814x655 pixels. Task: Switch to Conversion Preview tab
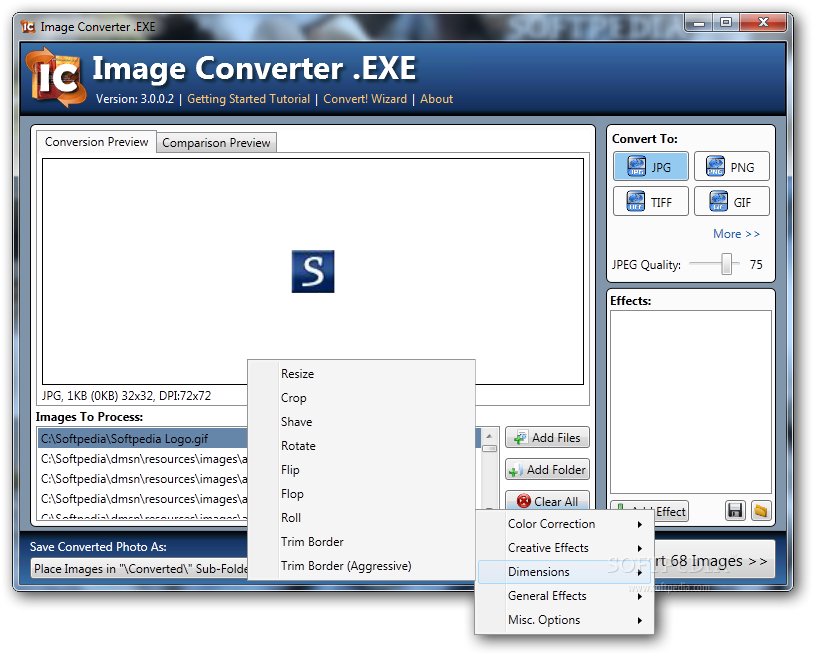point(97,142)
